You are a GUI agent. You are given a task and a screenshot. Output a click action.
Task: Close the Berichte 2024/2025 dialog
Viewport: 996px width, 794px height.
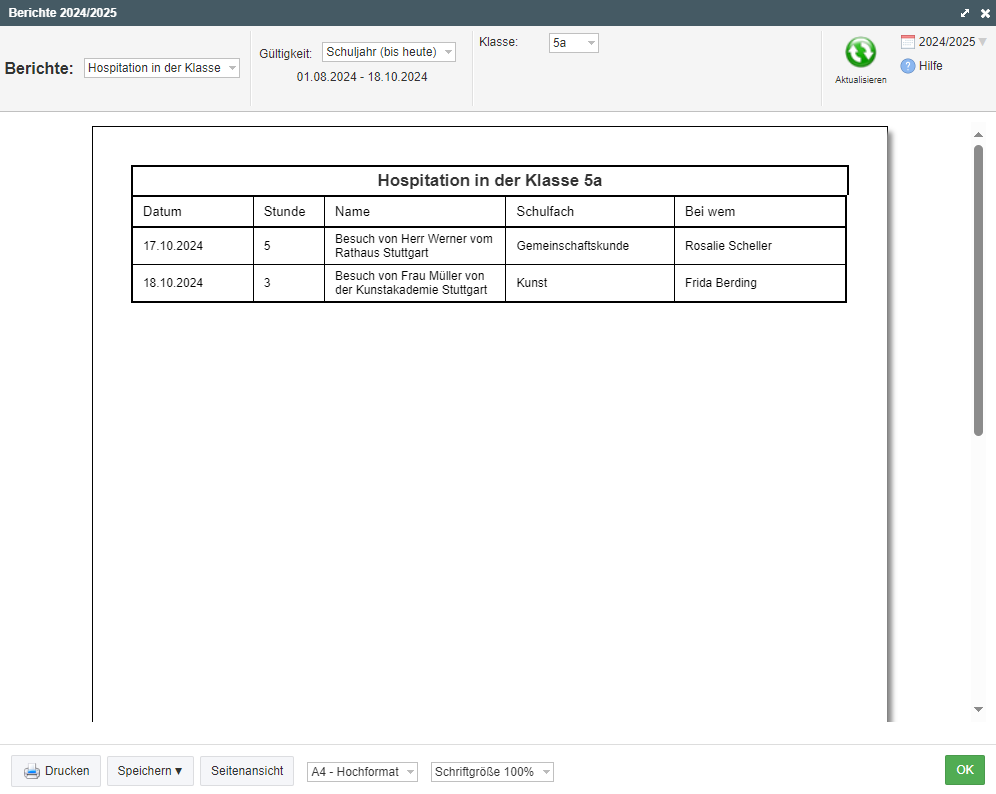[x=985, y=13]
